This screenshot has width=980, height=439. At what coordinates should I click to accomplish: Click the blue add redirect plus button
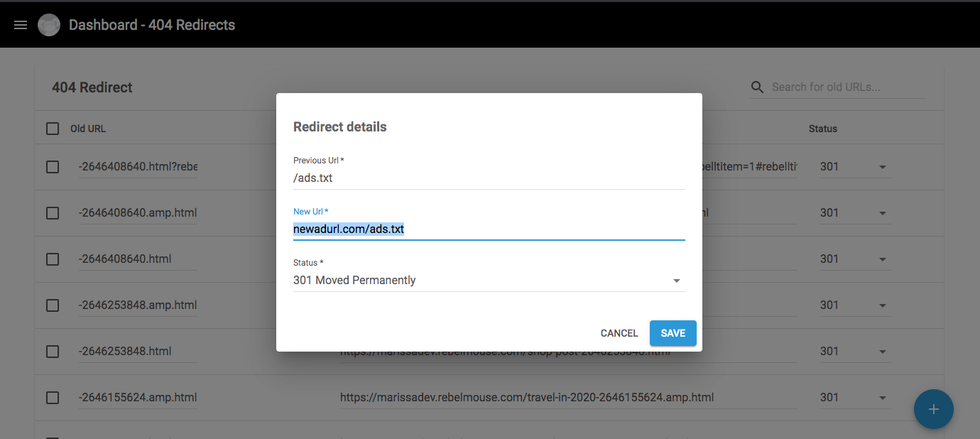point(933,409)
